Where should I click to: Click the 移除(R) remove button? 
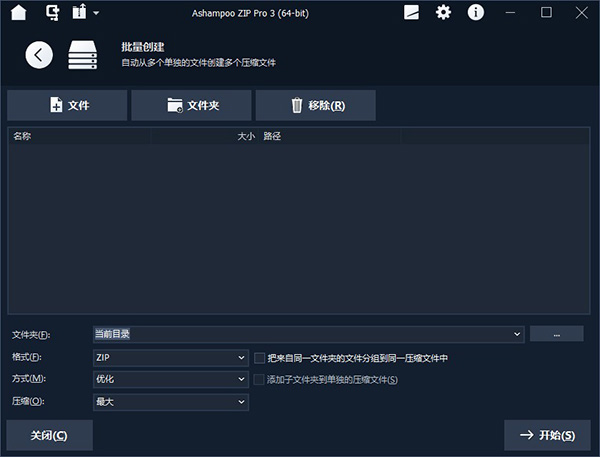coord(316,105)
